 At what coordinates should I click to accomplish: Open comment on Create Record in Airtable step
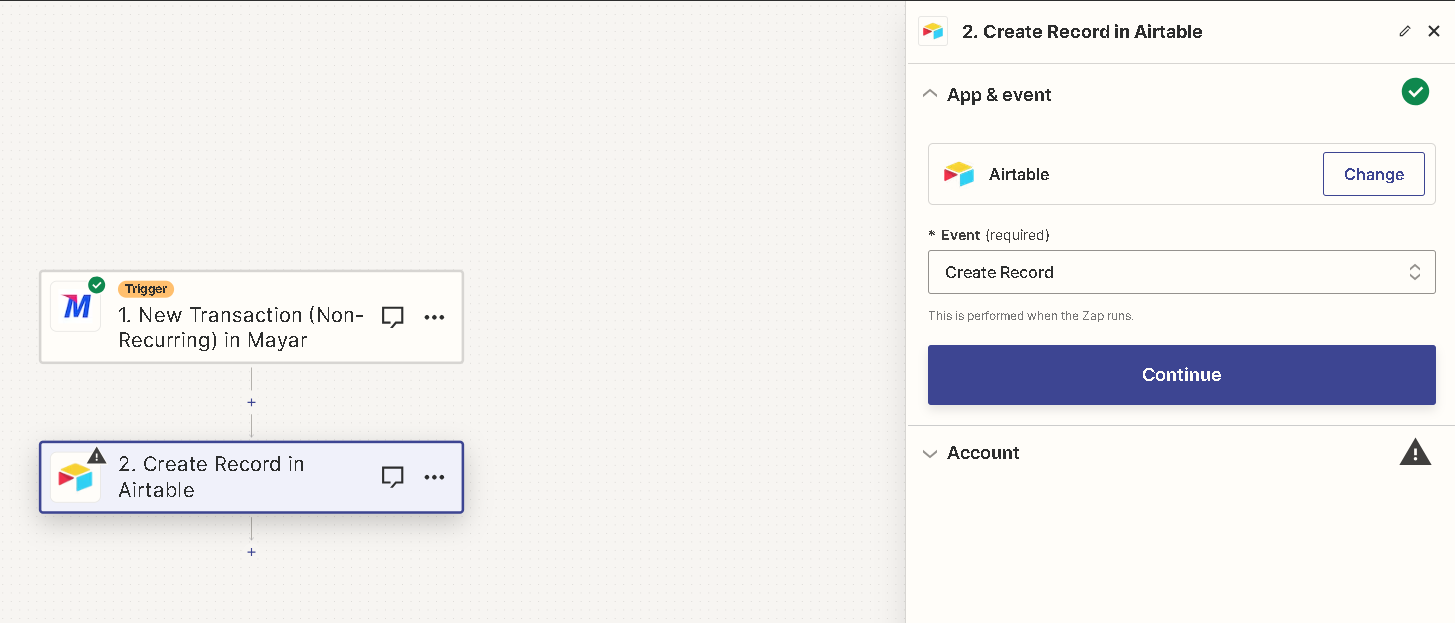click(393, 477)
